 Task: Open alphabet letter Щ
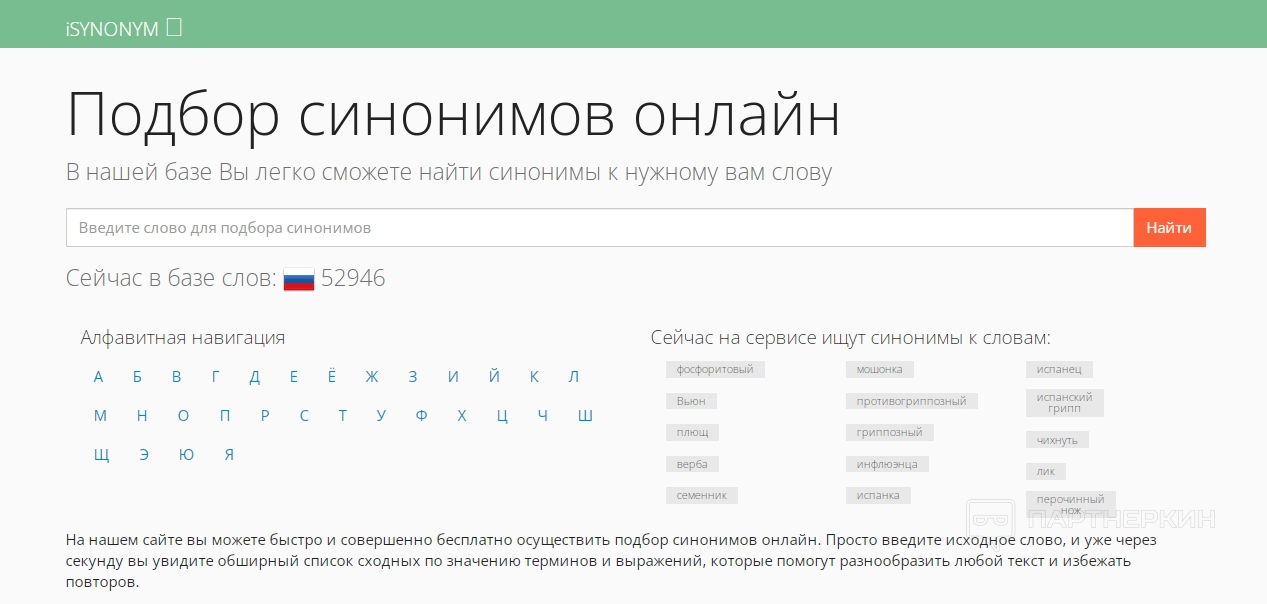(101, 455)
